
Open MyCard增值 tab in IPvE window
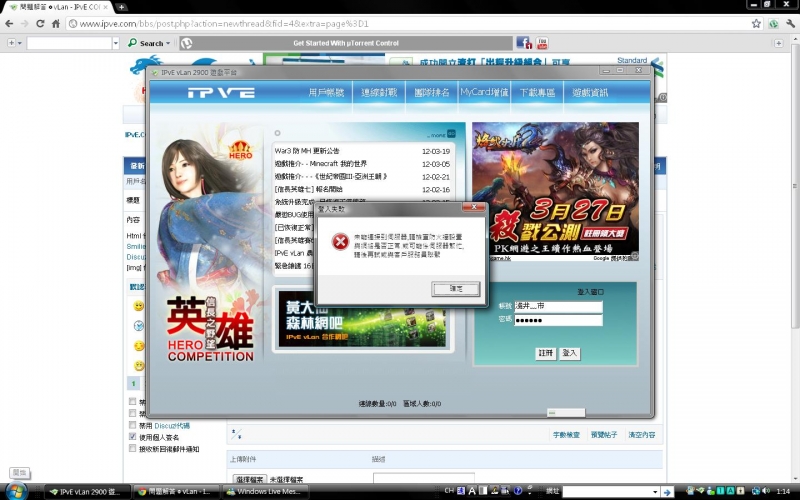pos(484,92)
